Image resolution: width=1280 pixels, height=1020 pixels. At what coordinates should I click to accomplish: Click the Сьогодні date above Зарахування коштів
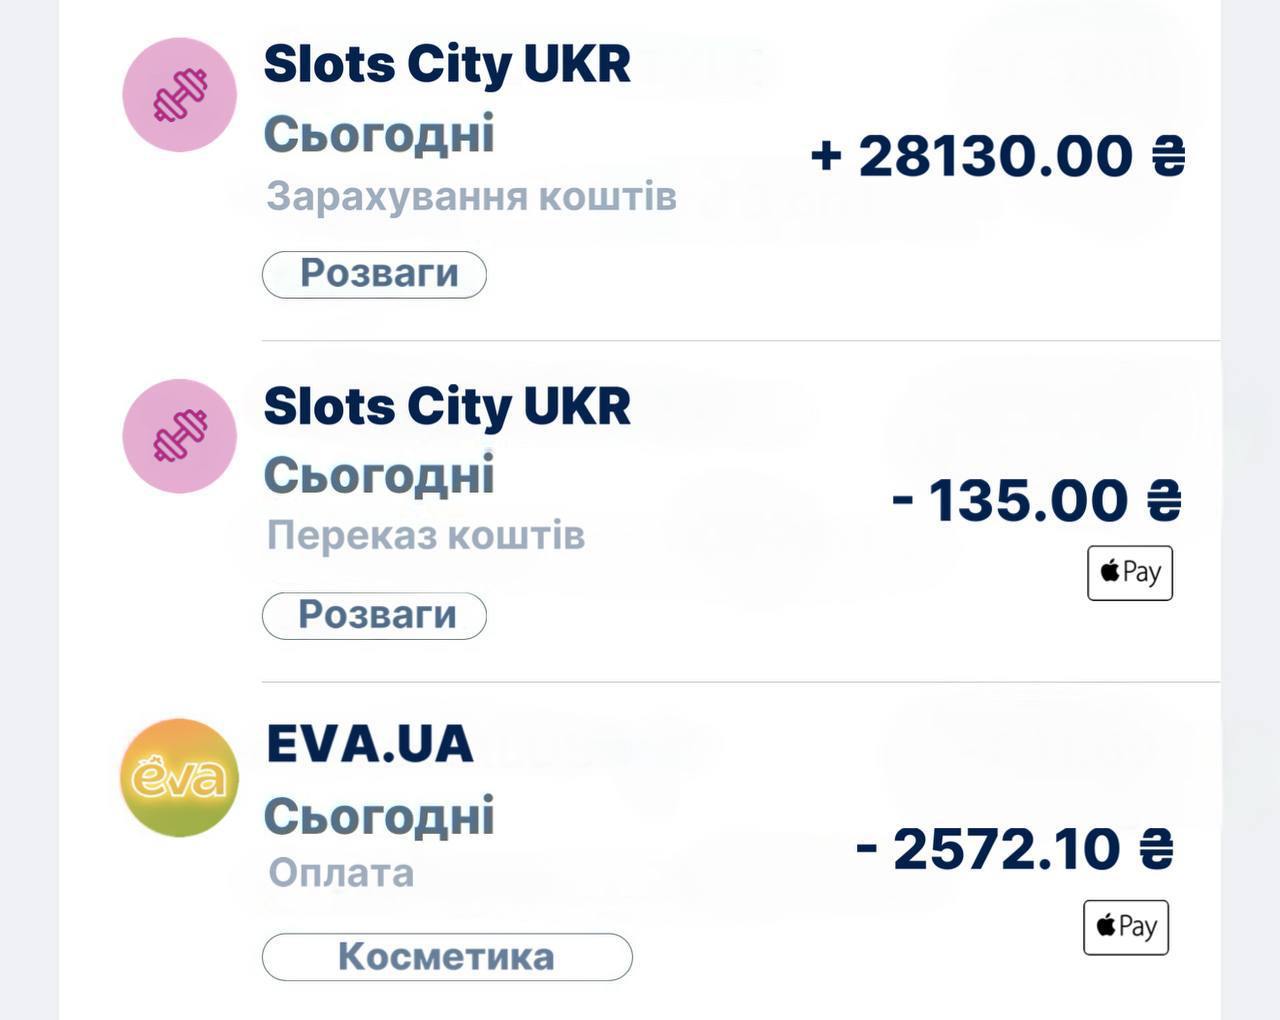pyautogui.click(x=379, y=134)
